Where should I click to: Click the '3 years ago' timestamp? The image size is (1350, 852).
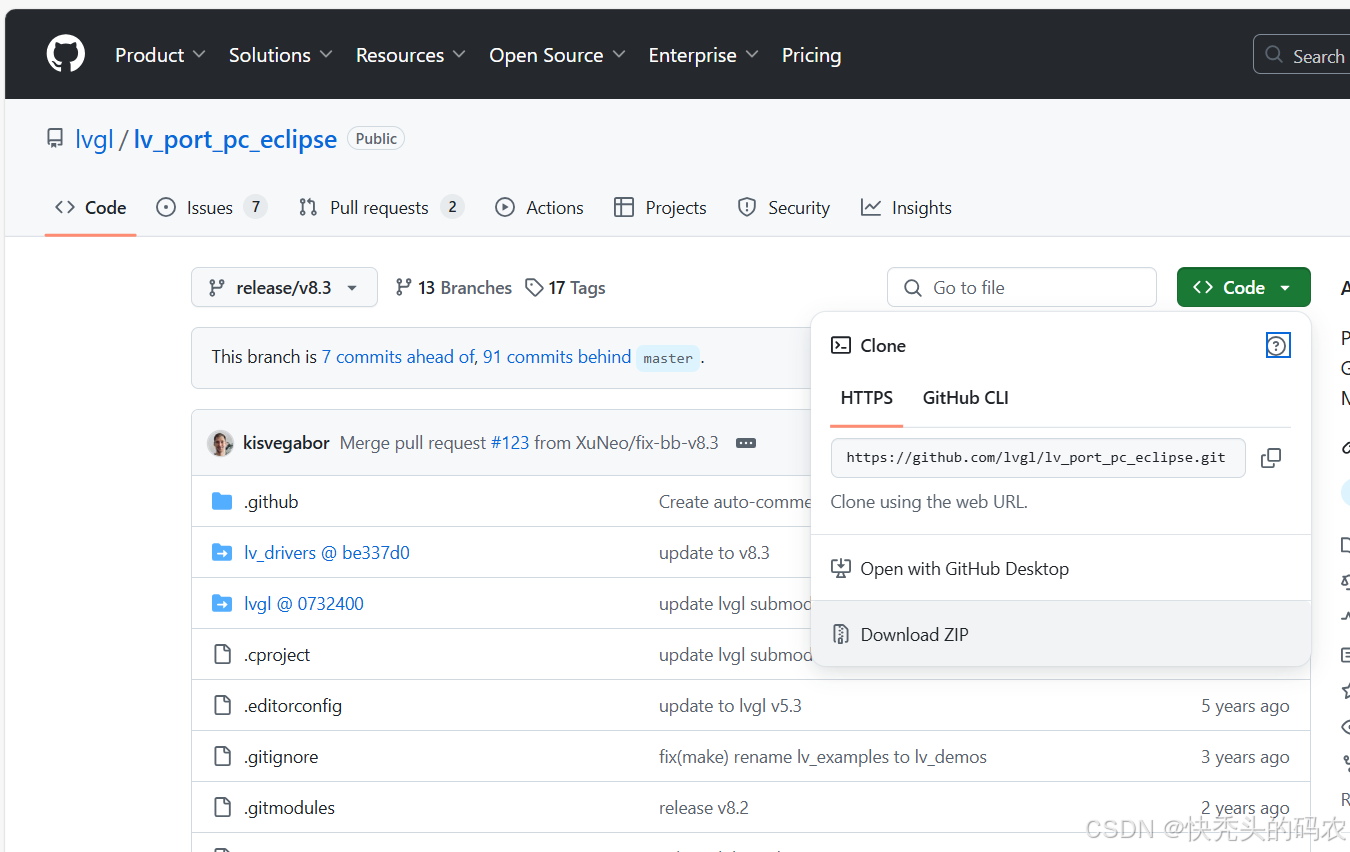pyautogui.click(x=1245, y=757)
